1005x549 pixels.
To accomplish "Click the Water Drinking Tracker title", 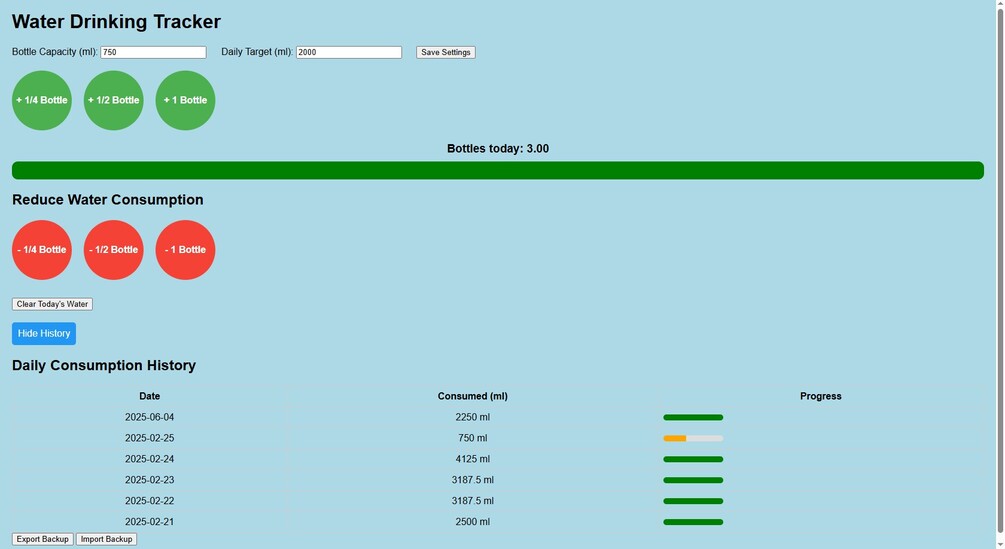I will [x=116, y=22].
